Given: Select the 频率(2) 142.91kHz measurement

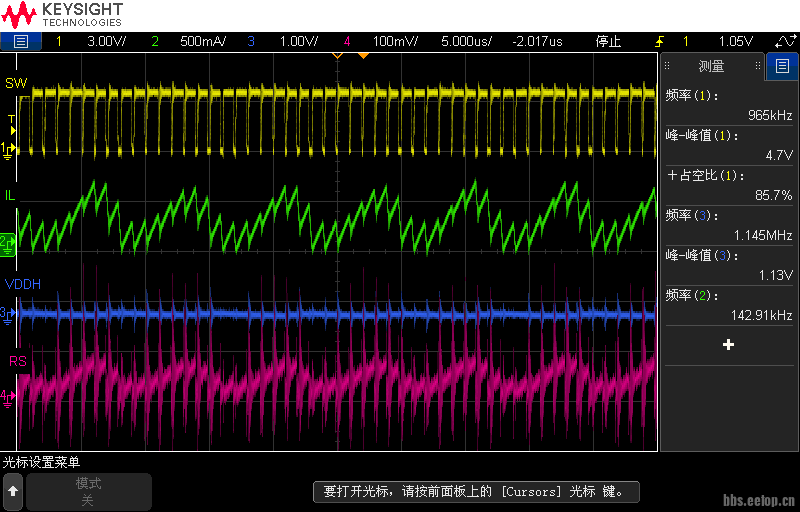Looking at the screenshot, I should point(729,305).
